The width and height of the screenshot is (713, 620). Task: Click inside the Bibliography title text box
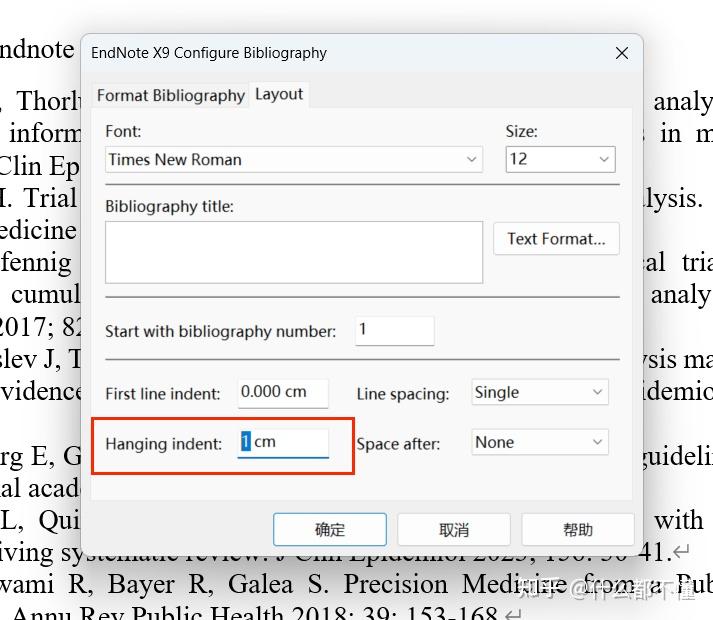294,252
